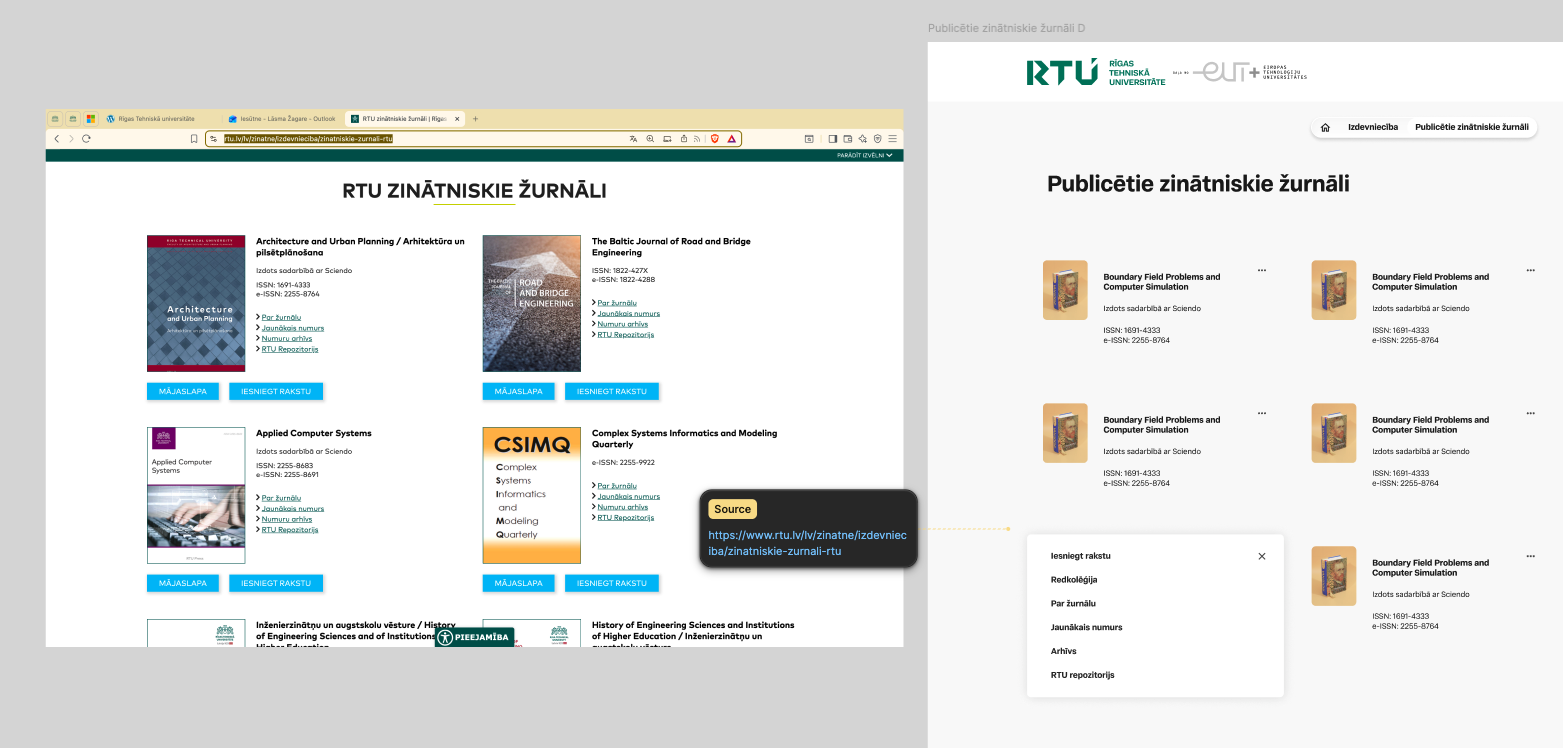Open the Brave Rewards triangle icon
Viewport: 1563px width, 748px height.
732,139
